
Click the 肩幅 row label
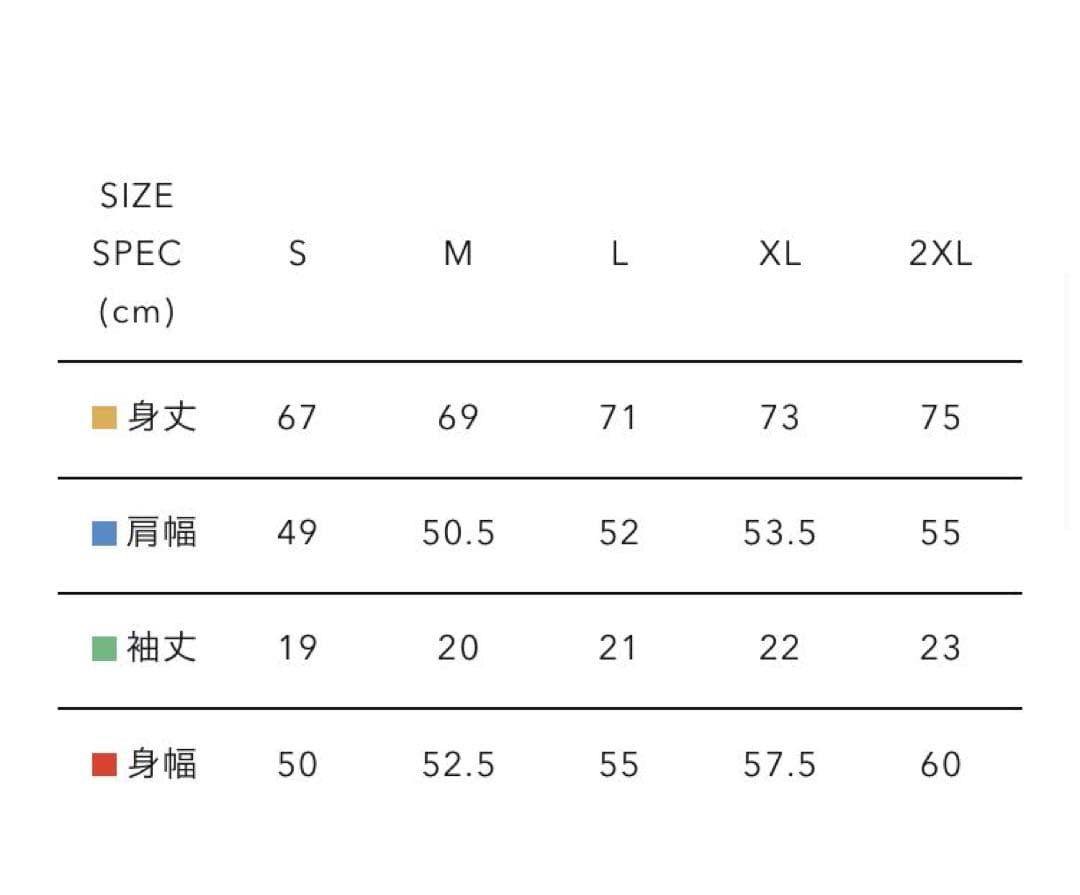[x=162, y=533]
